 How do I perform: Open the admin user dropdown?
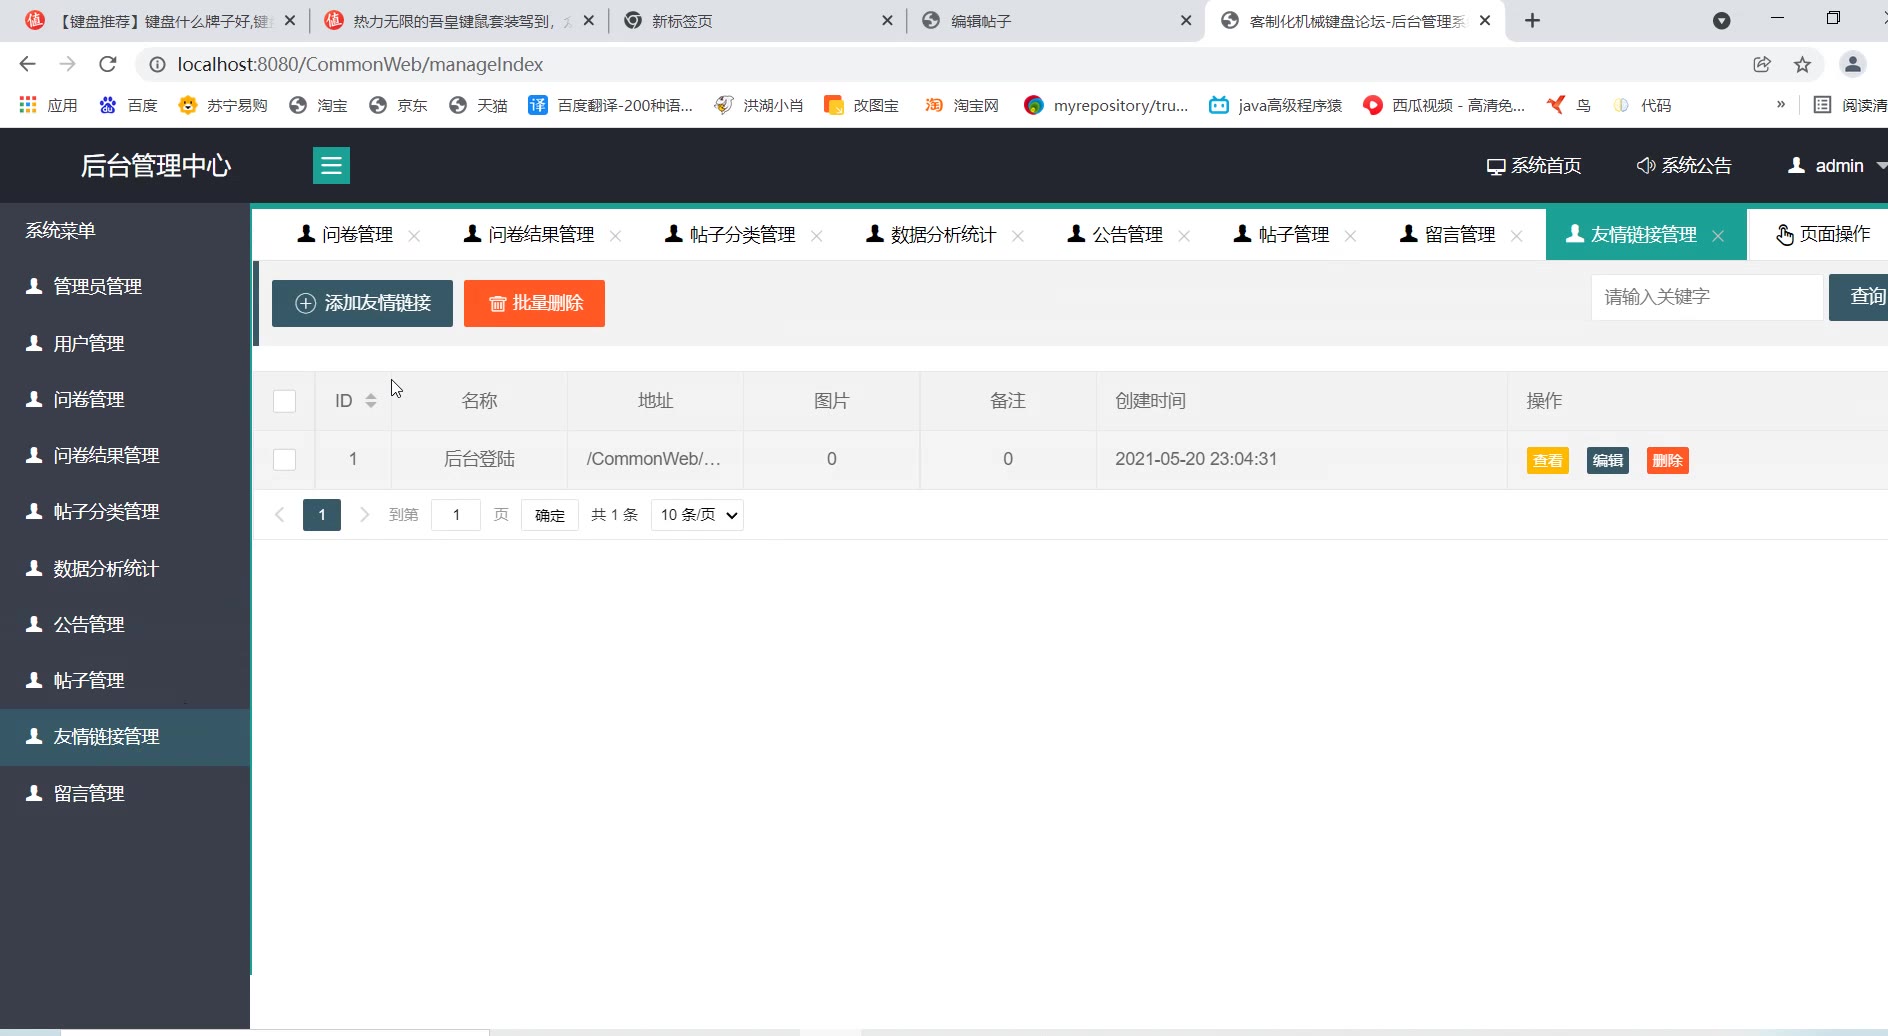1837,166
